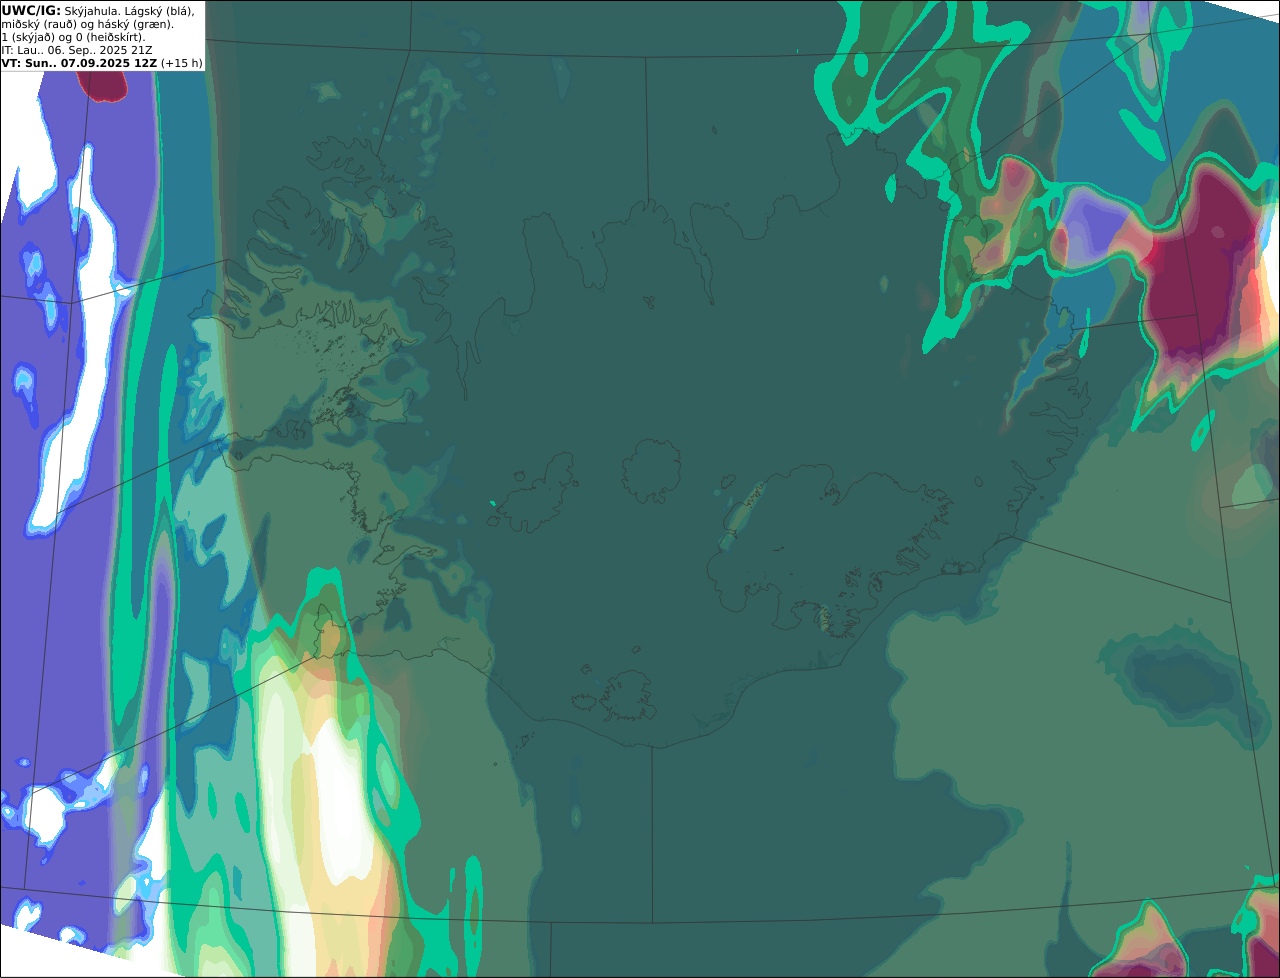Viewport: 1280px width, 978px height.
Task: Click the 'UWC/IG:' bold title text
Action: tap(31, 11)
